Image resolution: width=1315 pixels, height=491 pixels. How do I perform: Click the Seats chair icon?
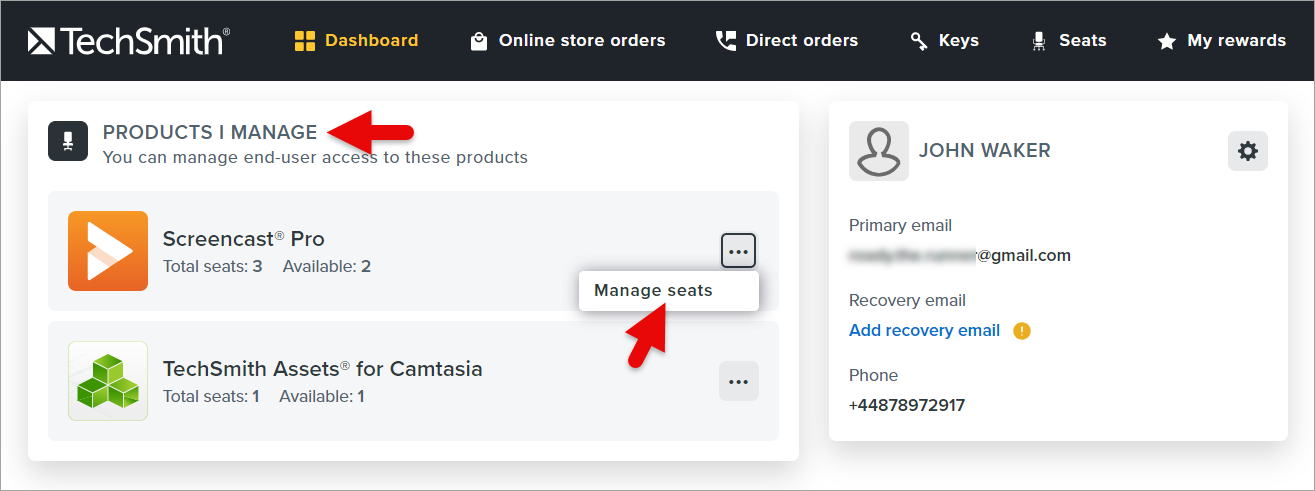point(1039,41)
